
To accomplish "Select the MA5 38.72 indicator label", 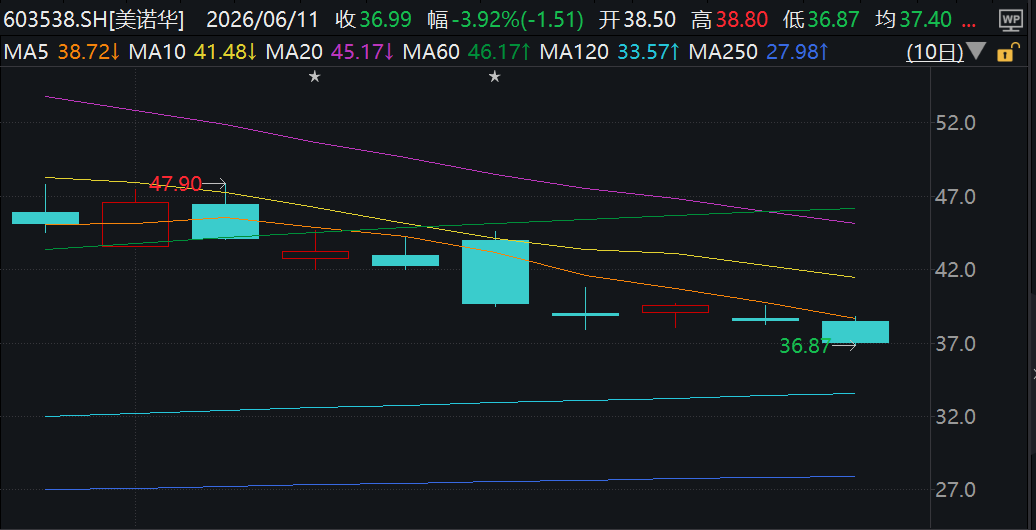I will [62, 52].
